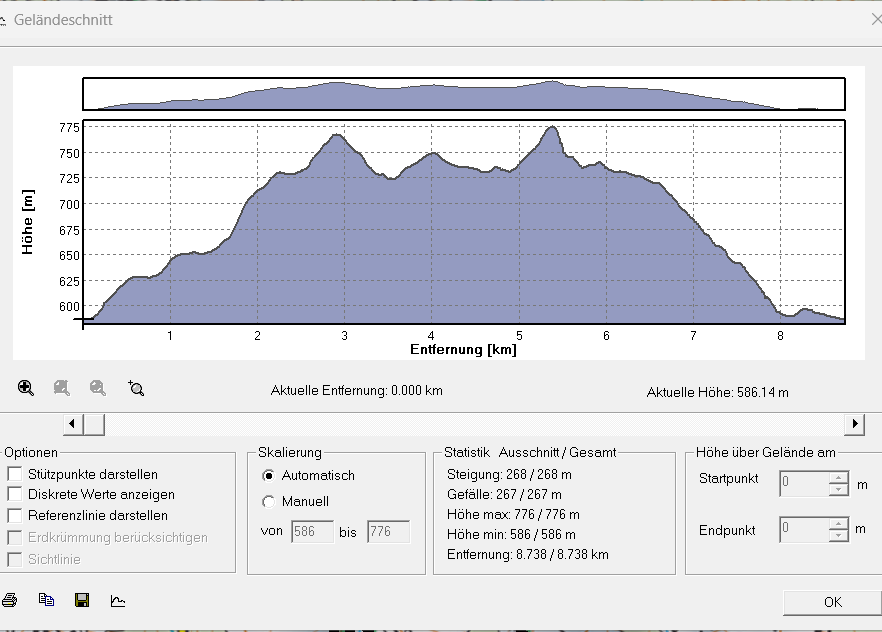Save the profile using floppy disk icon
The height and width of the screenshot is (632, 882).
click(x=82, y=600)
